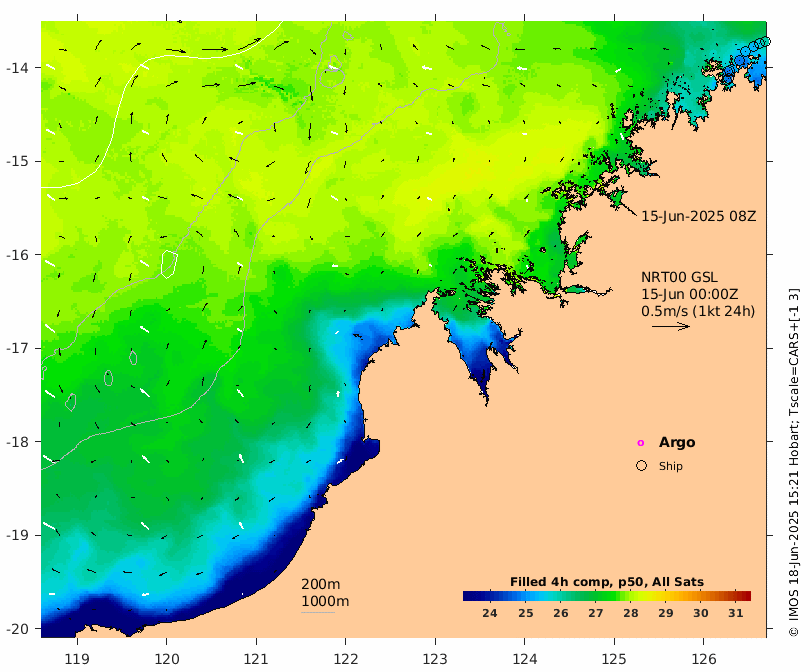Screen dimensions: 810x672
Task: Click the latitude label -19
Action: click(17, 535)
